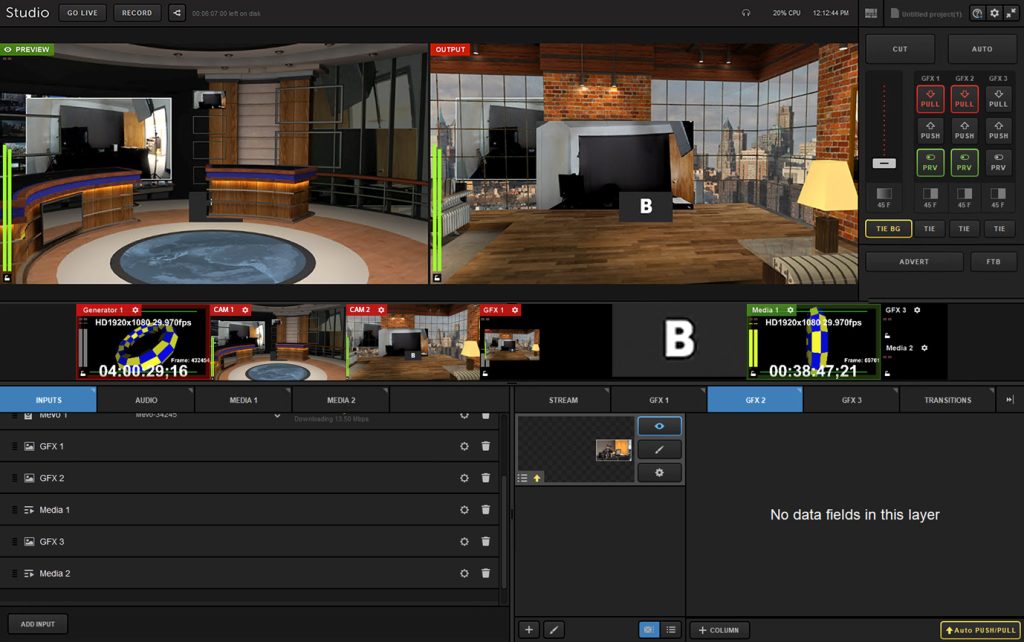Delete the Media 2 input
The width and height of the screenshot is (1024, 642).
(486, 573)
